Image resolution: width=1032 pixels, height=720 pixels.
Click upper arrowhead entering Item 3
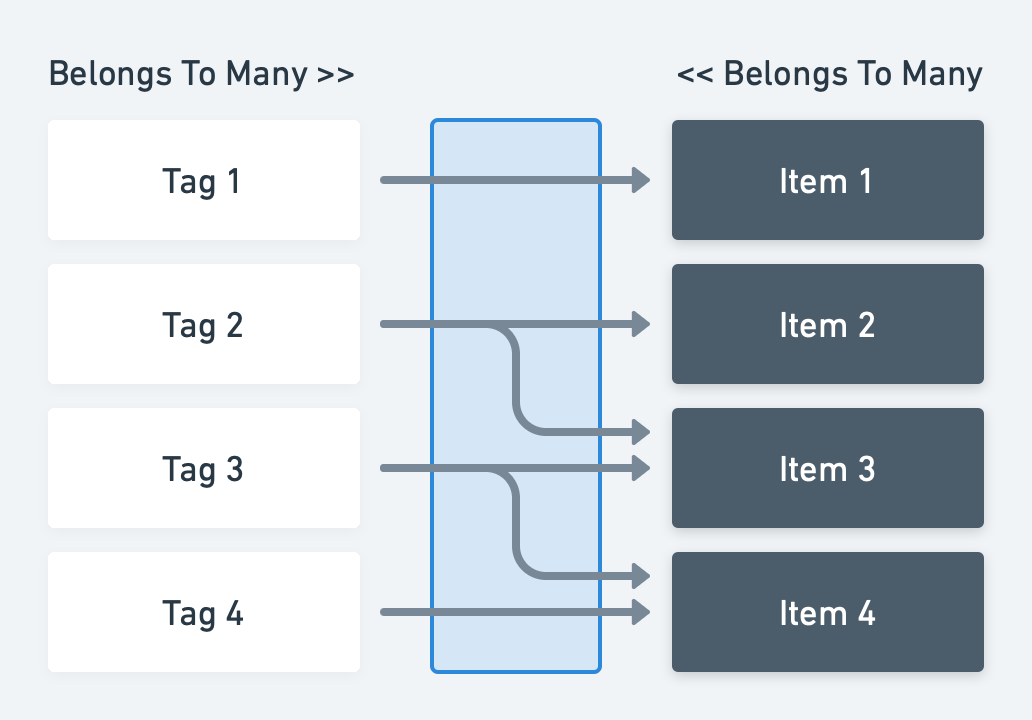point(641,432)
